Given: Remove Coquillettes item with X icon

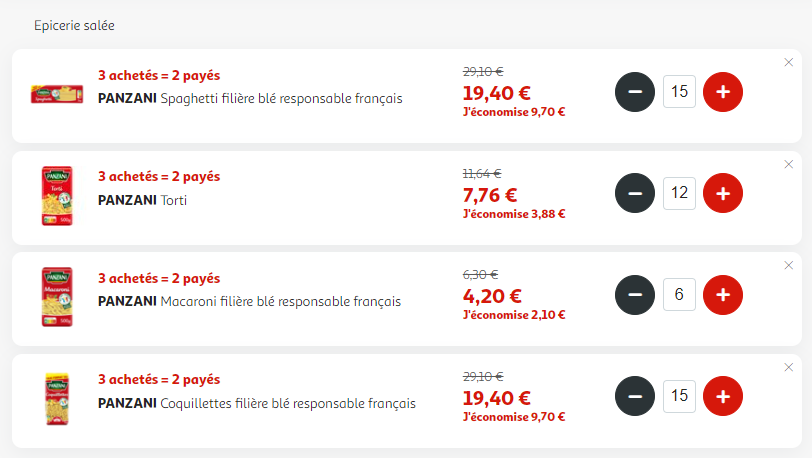Looking at the screenshot, I should coord(789,367).
